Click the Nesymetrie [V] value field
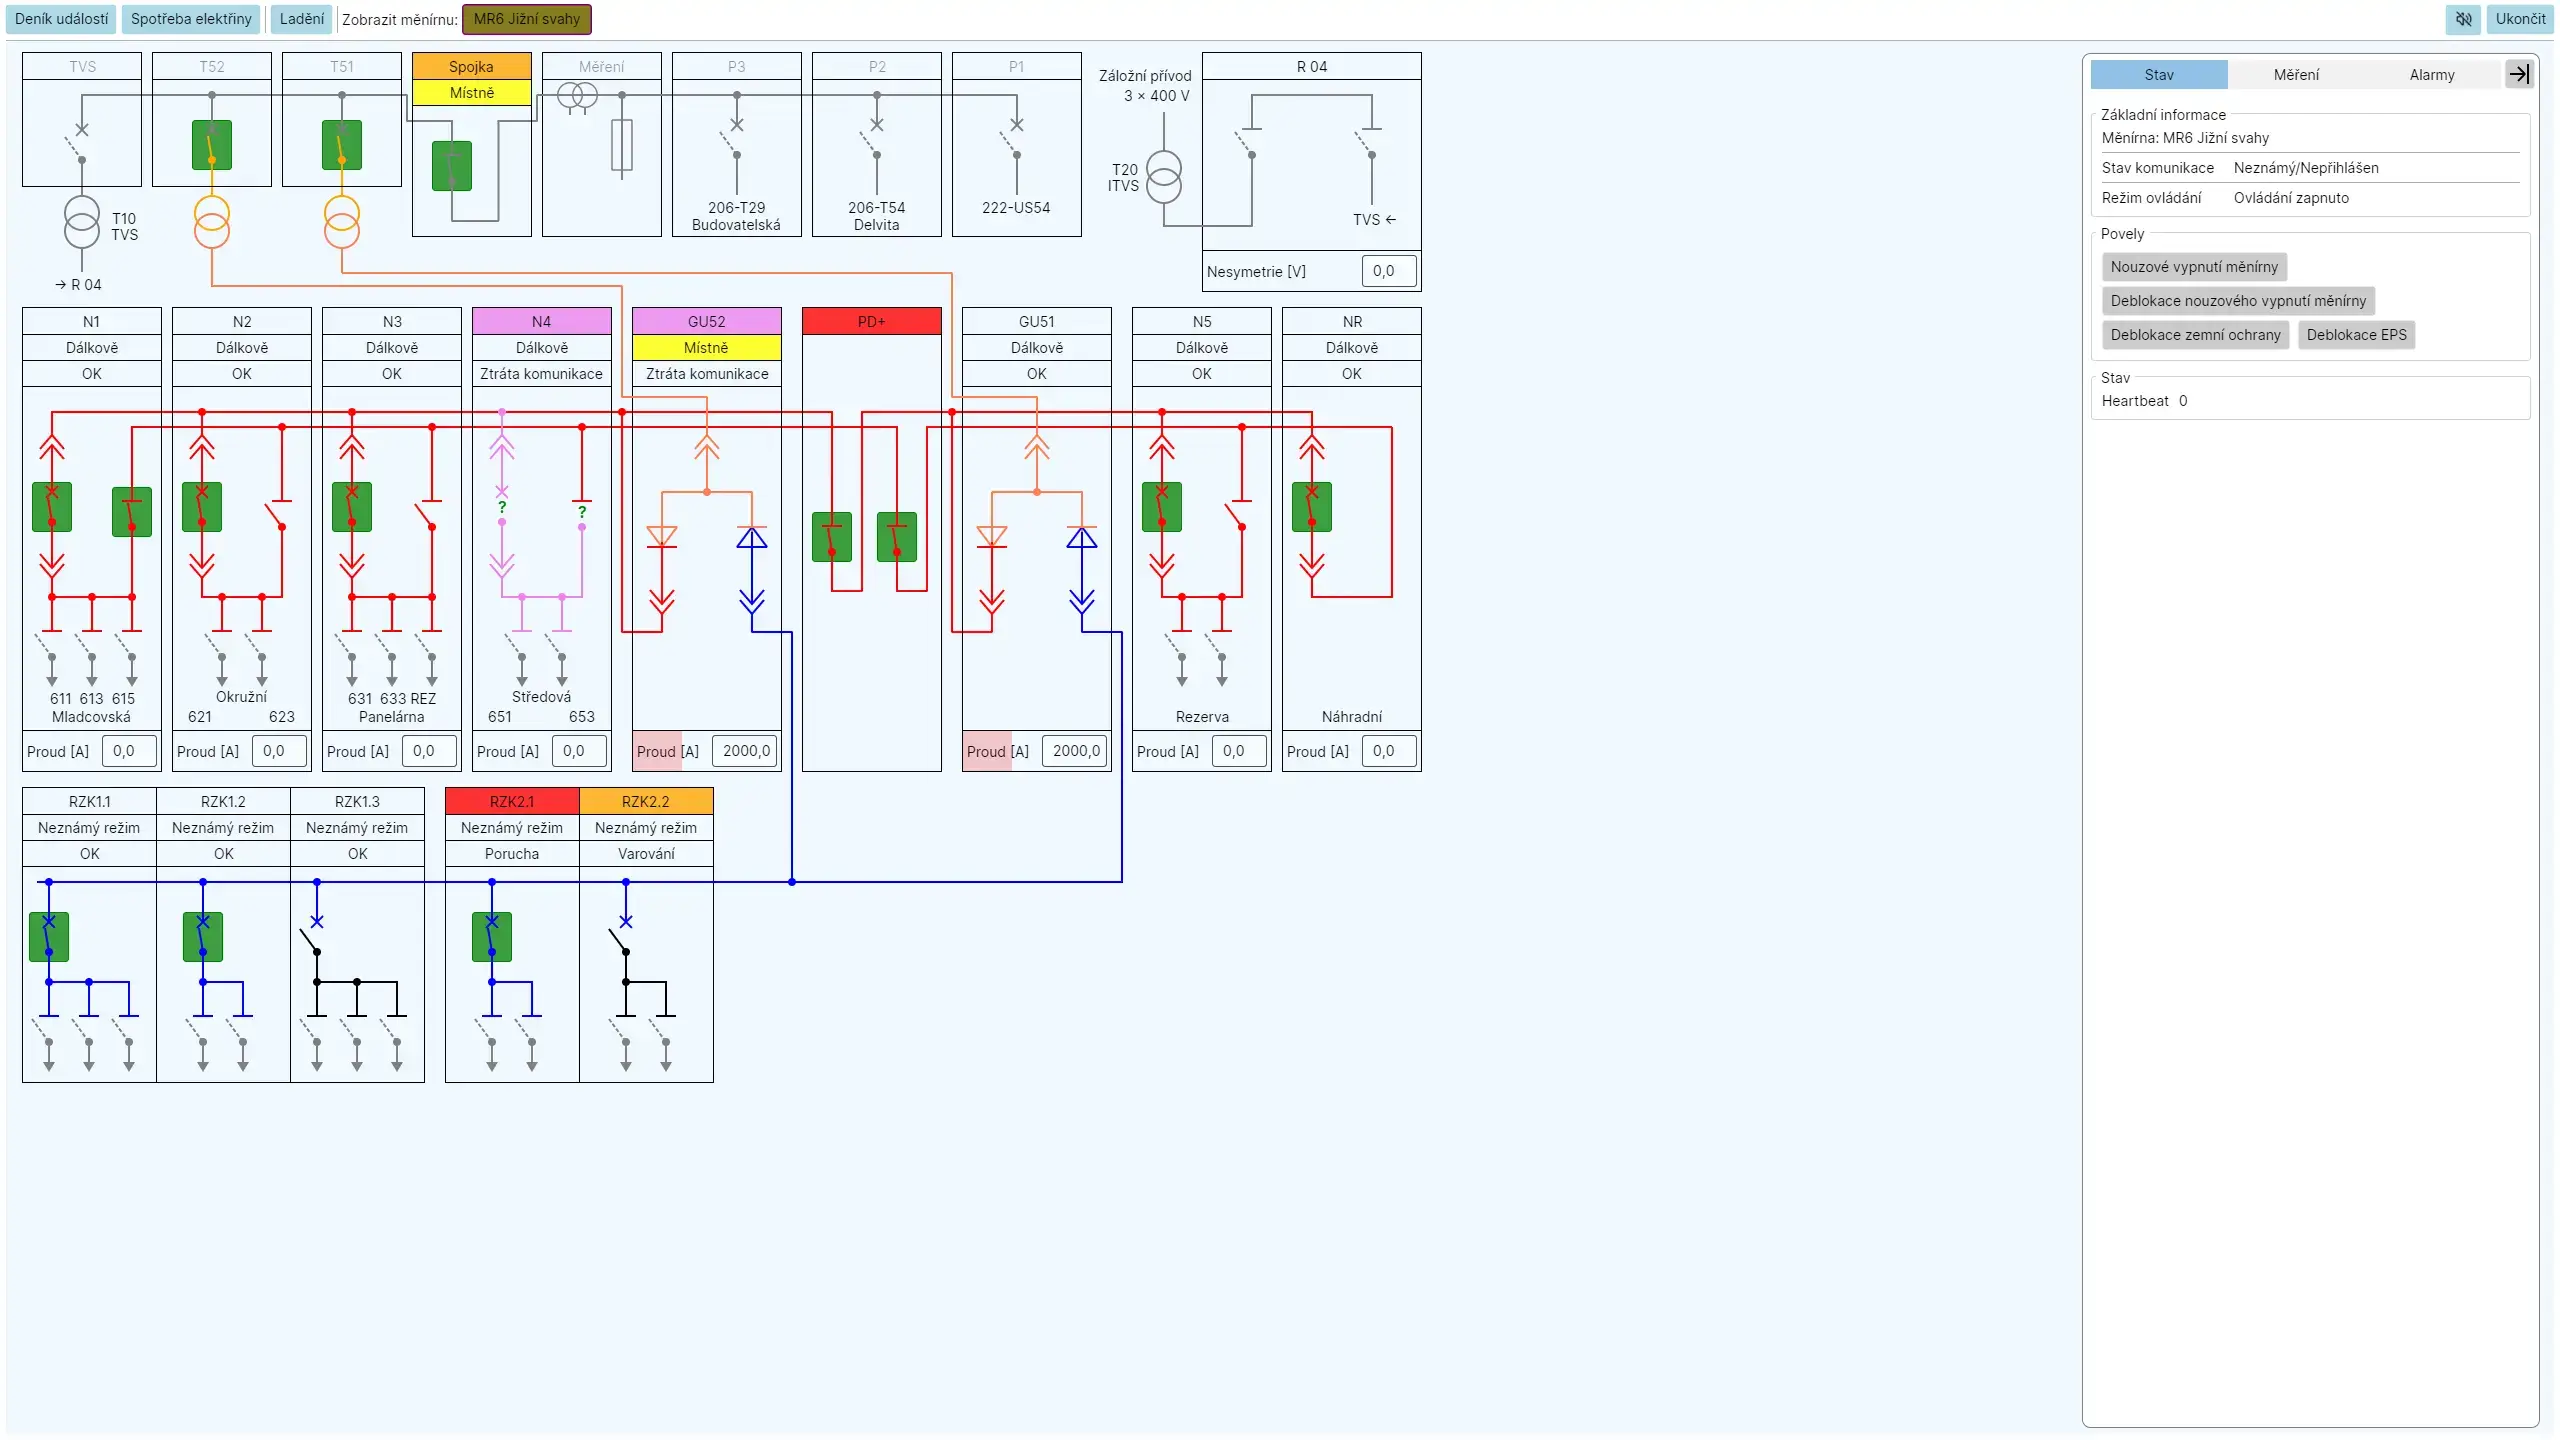 (1389, 271)
